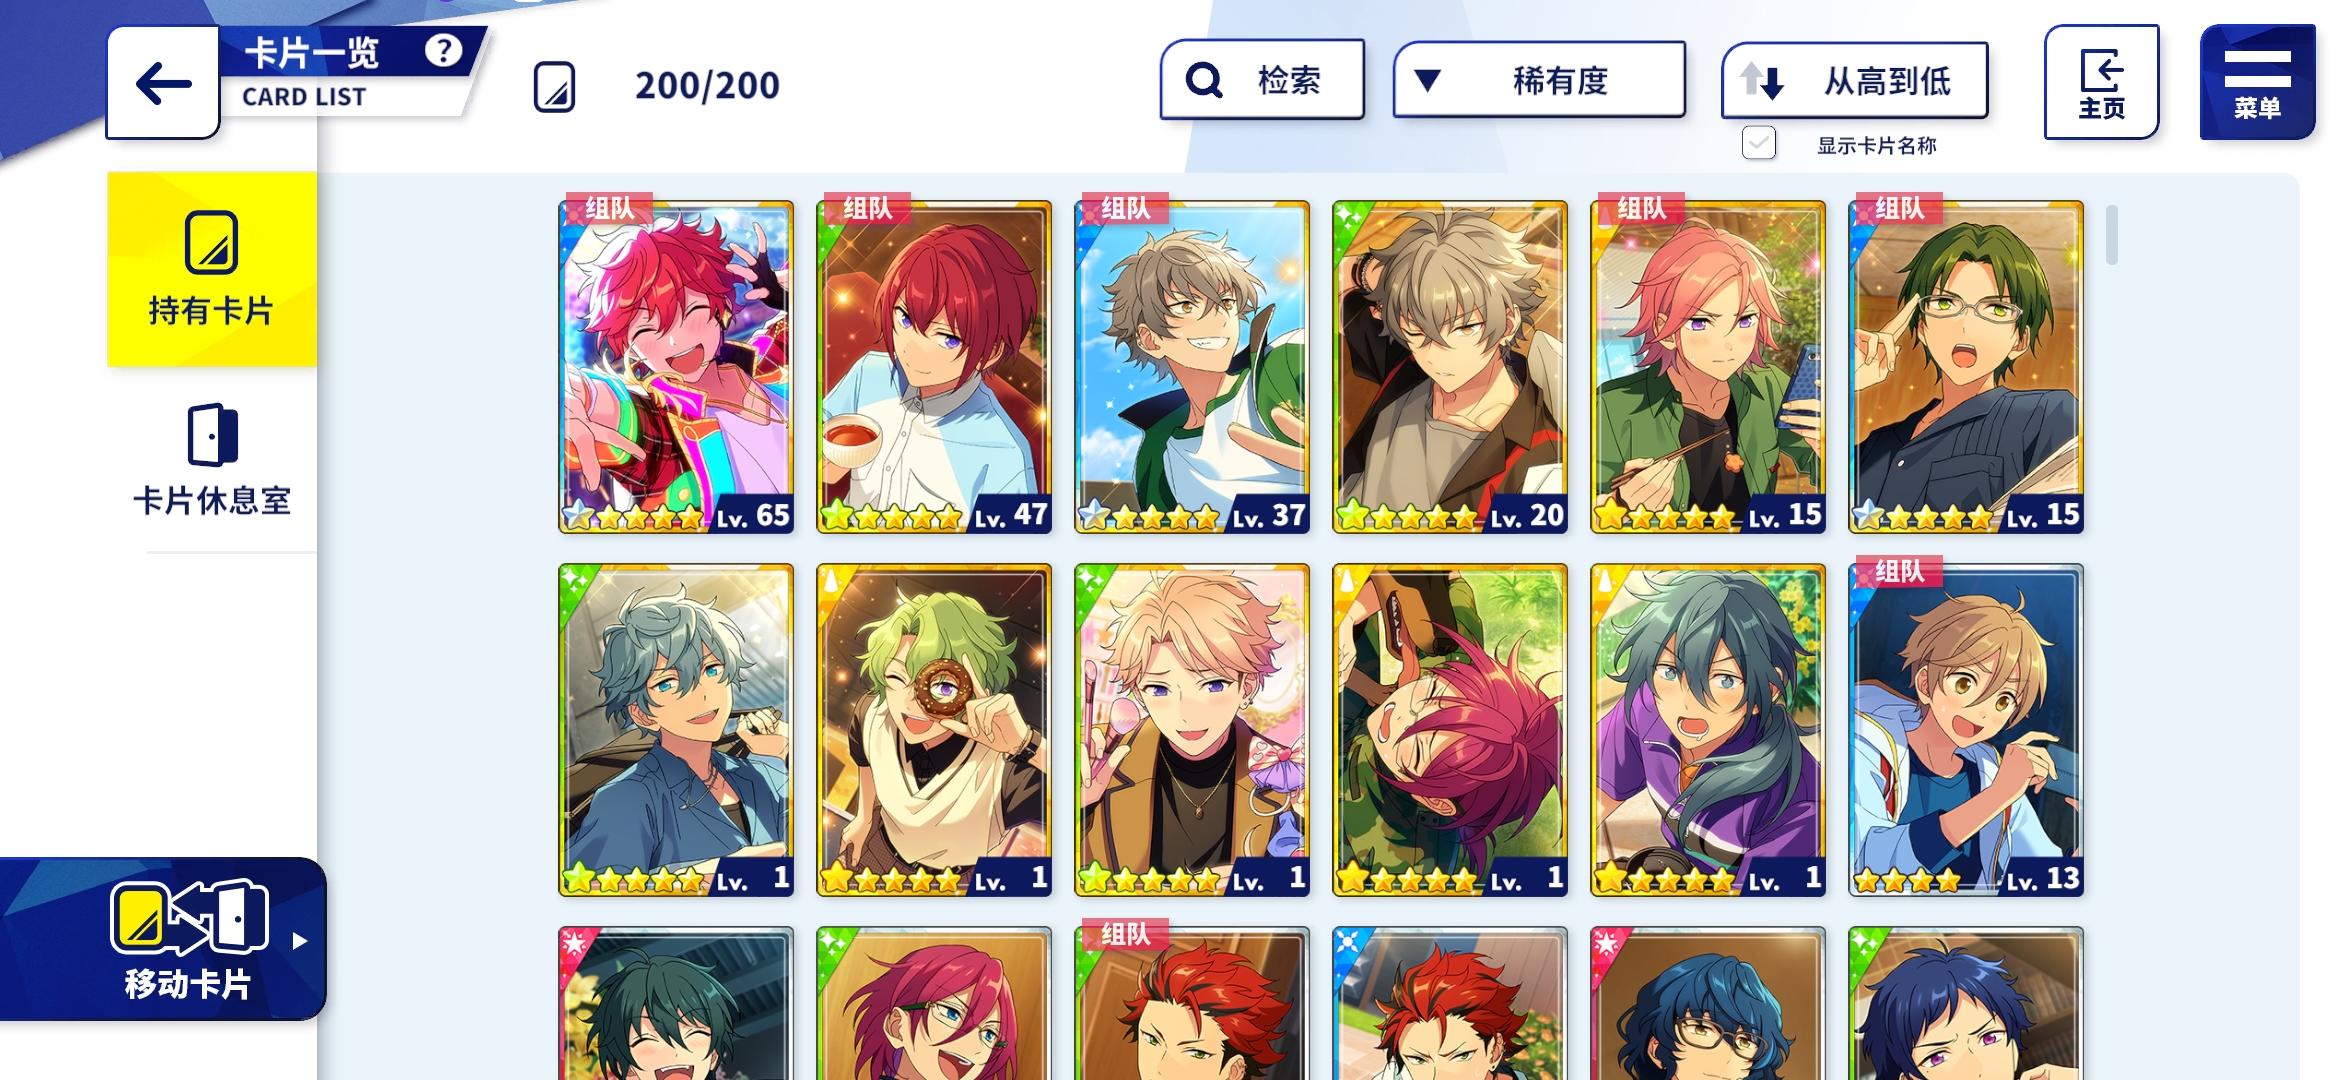Click the card count icon beside 200/200
The image size is (2340, 1080).
point(554,86)
